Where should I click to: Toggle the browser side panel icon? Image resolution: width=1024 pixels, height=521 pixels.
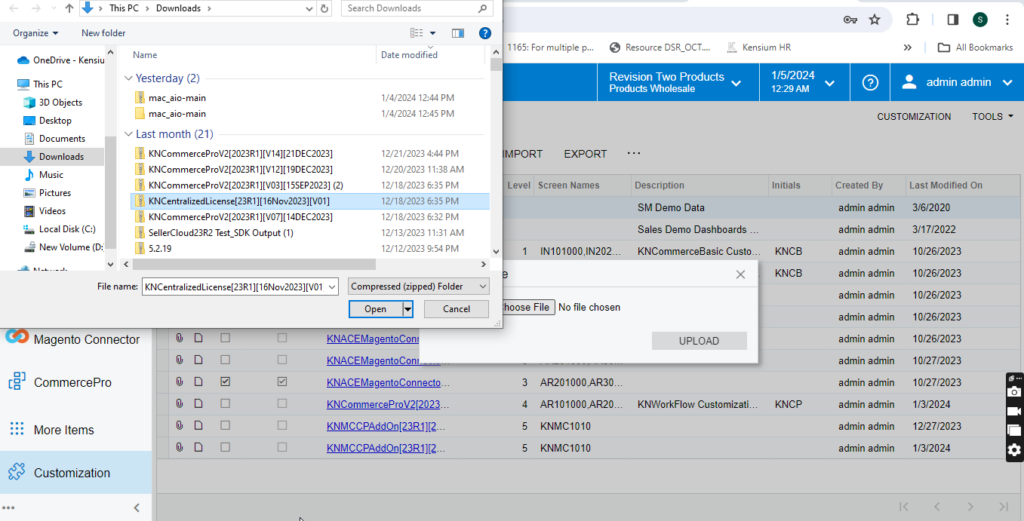pyautogui.click(x=952, y=20)
